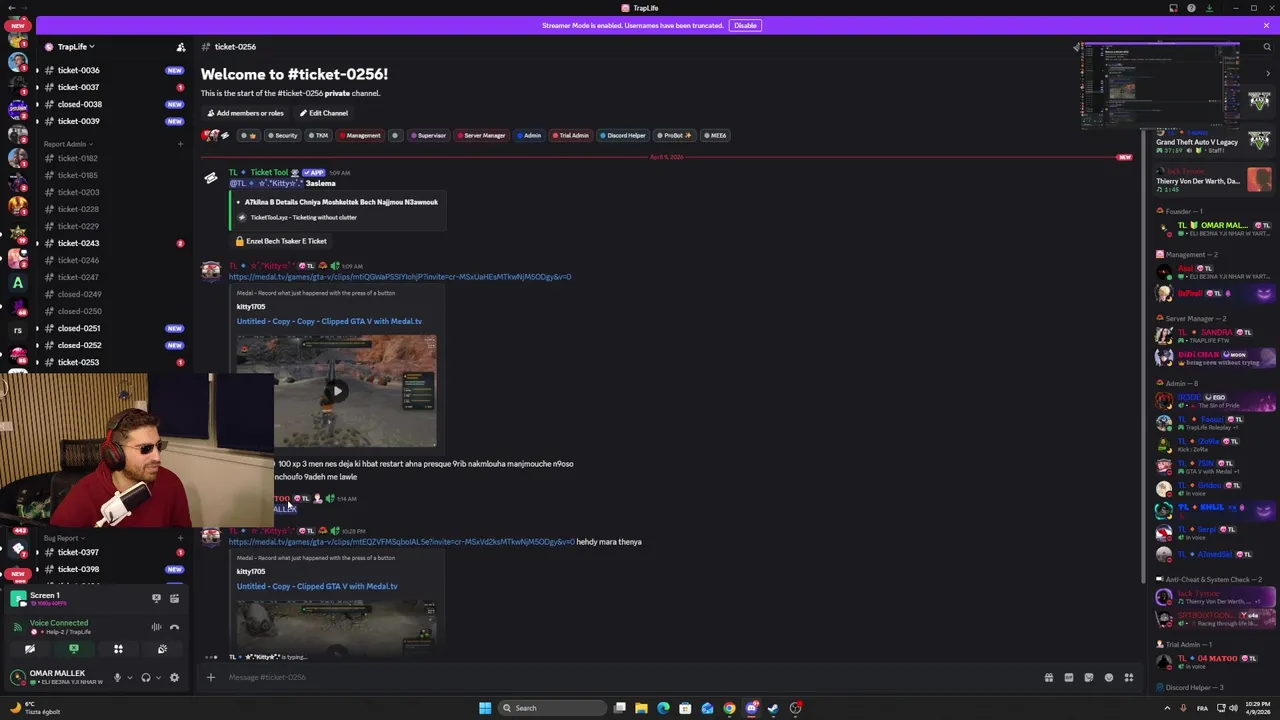Click the green download update icon
1280x720 pixels.
point(1209,8)
